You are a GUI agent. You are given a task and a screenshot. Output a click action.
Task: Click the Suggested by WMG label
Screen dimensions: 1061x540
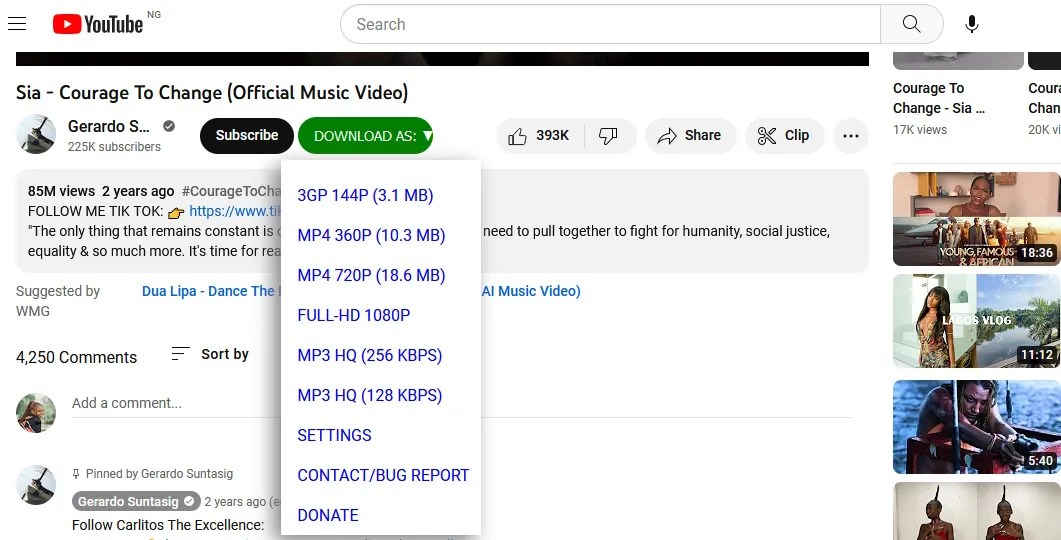[x=58, y=301]
